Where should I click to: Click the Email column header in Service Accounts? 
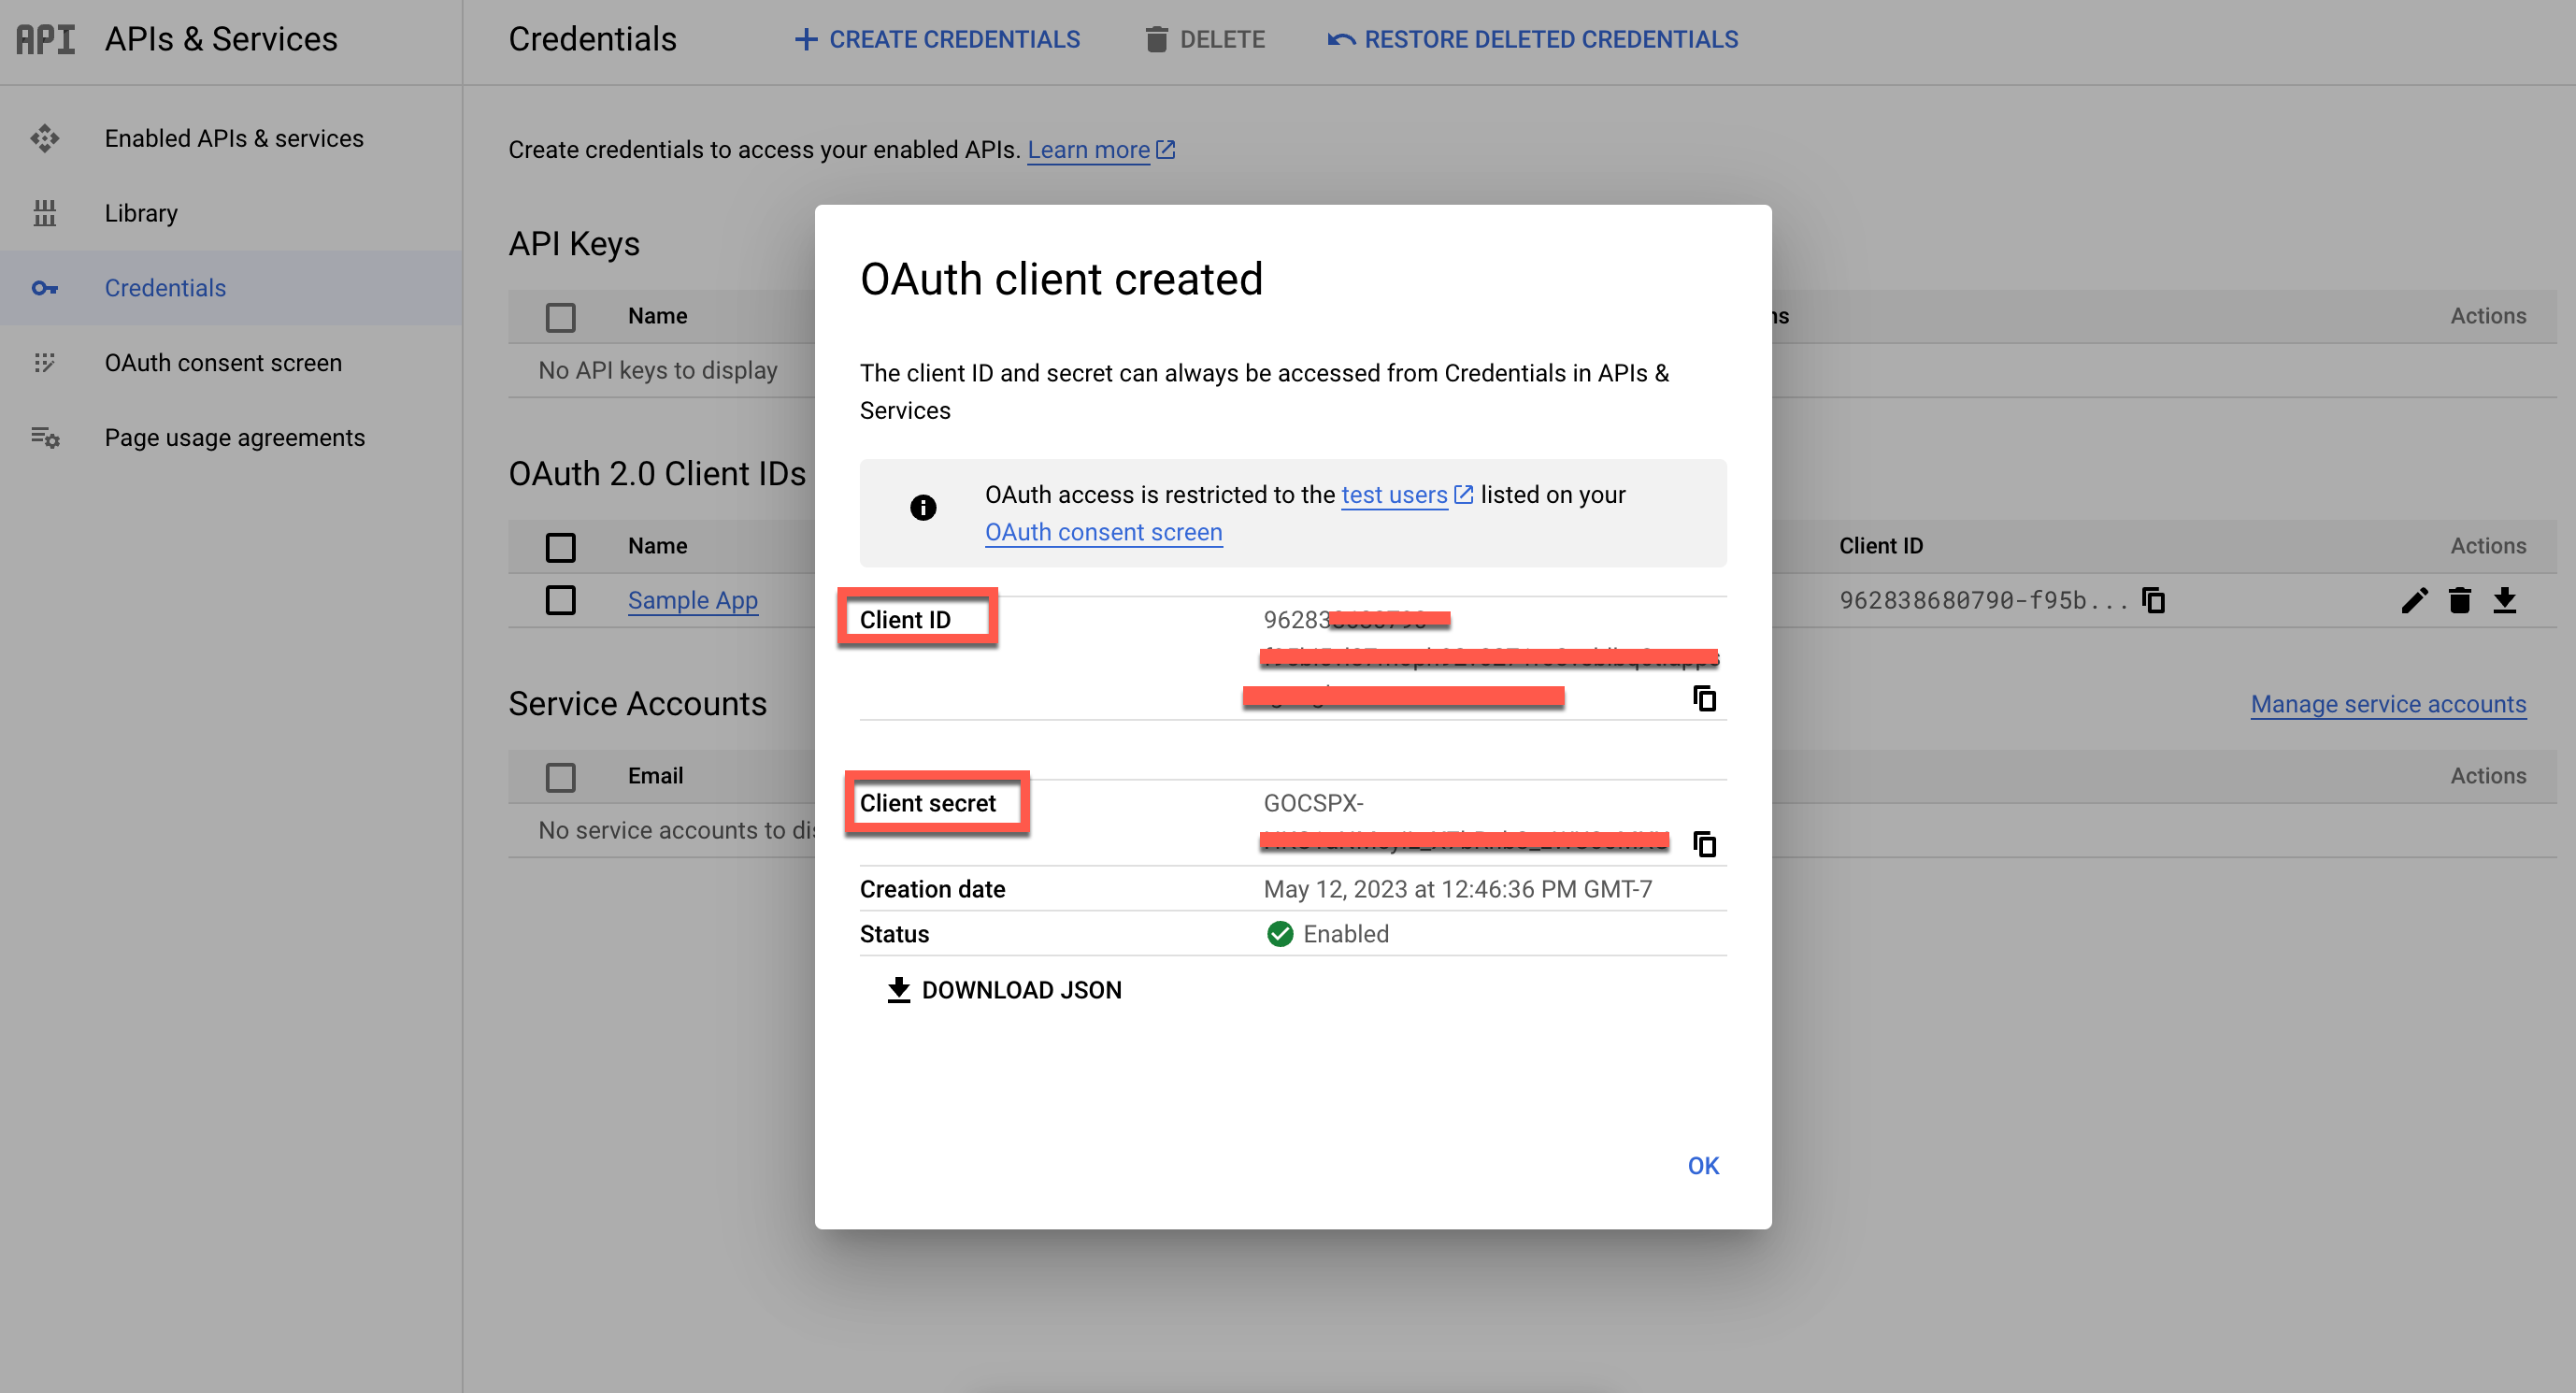coord(655,776)
